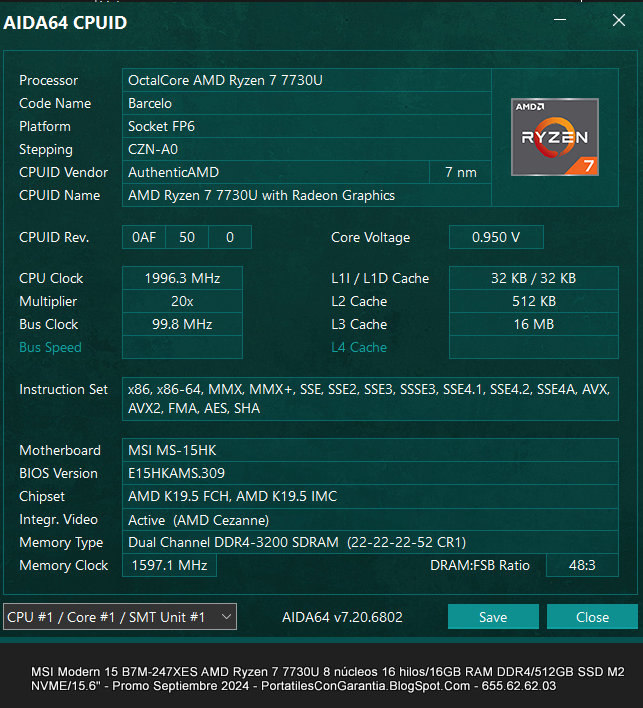Click the CPUID Rev. 50 cell
Screen dimensions: 643x708
pyautogui.click(x=187, y=237)
